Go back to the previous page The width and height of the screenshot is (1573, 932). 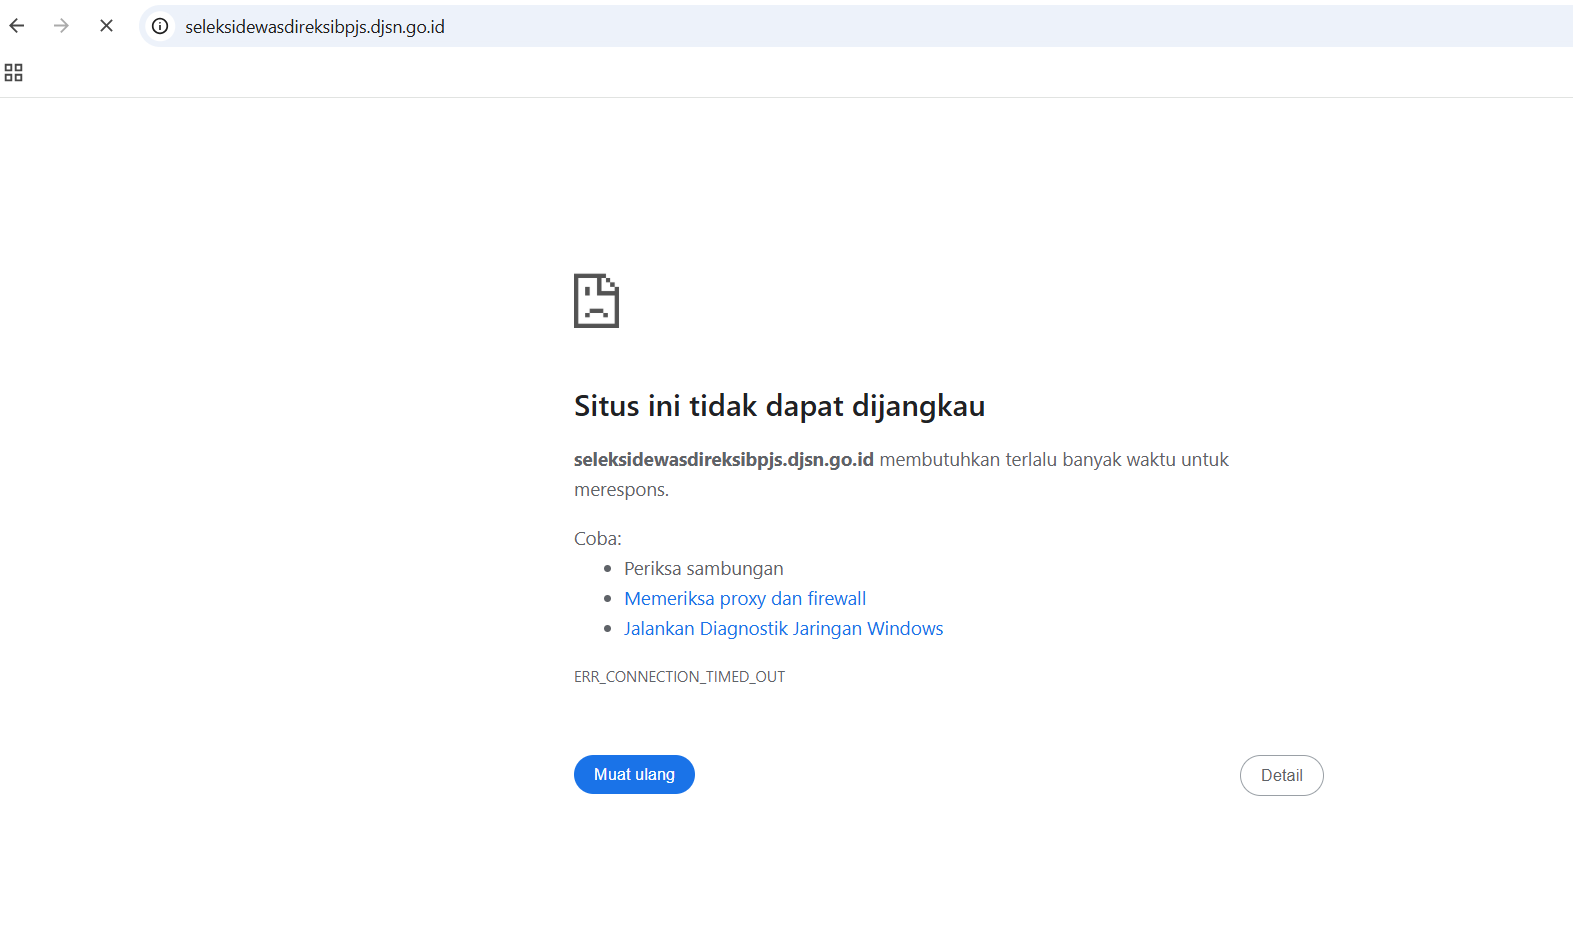pyautogui.click(x=17, y=26)
